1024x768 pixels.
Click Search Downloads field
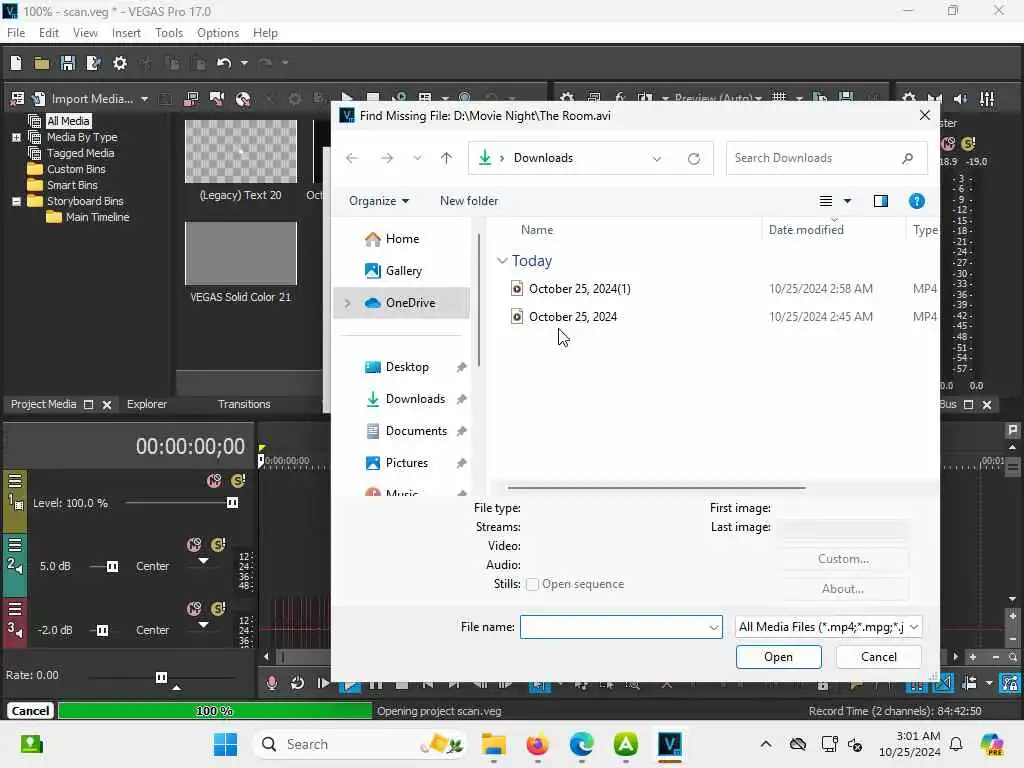pyautogui.click(x=827, y=158)
